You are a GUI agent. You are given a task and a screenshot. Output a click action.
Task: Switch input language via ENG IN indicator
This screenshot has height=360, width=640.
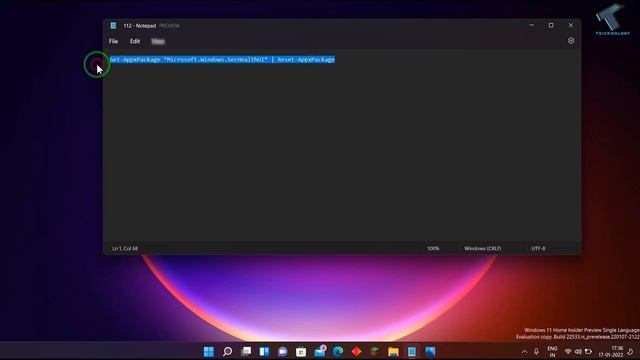coord(552,351)
